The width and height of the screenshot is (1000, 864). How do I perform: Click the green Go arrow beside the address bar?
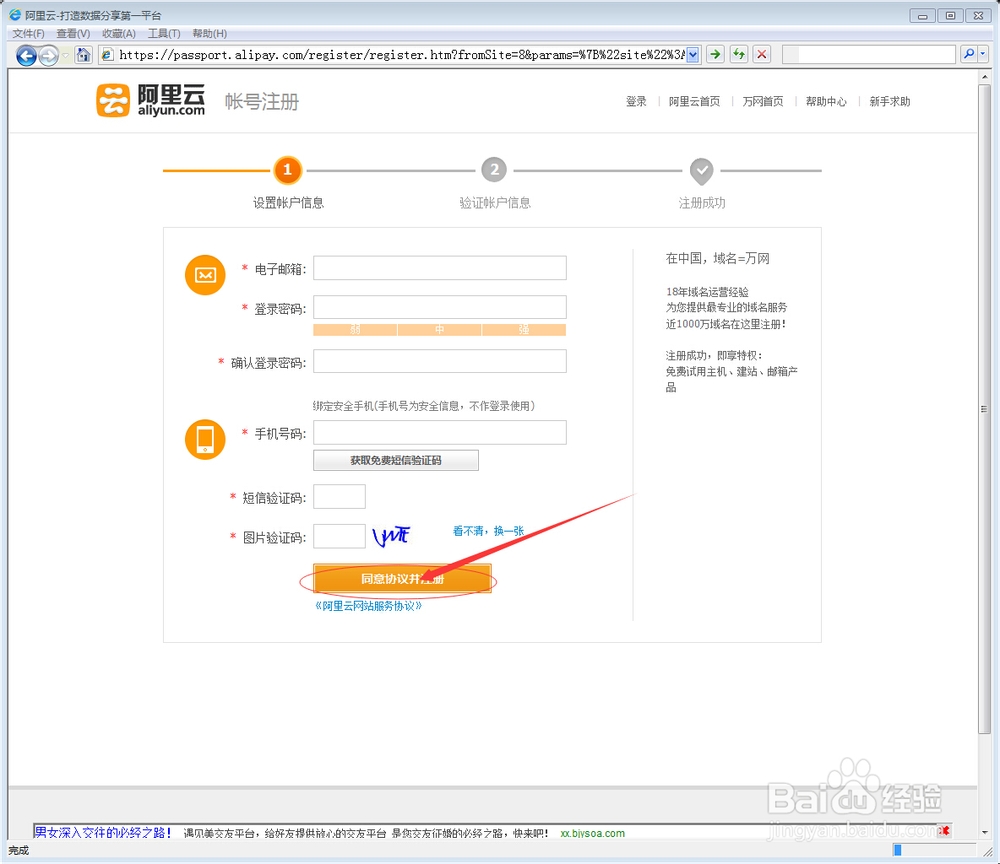coord(716,54)
